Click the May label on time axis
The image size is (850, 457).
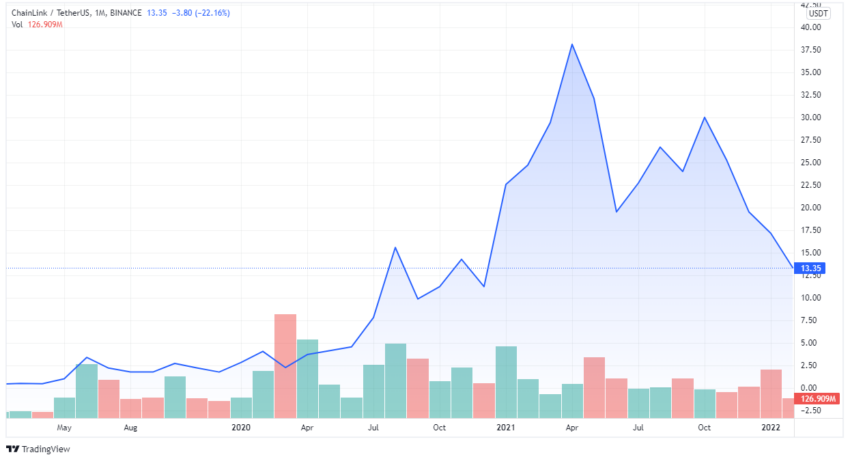tap(64, 428)
